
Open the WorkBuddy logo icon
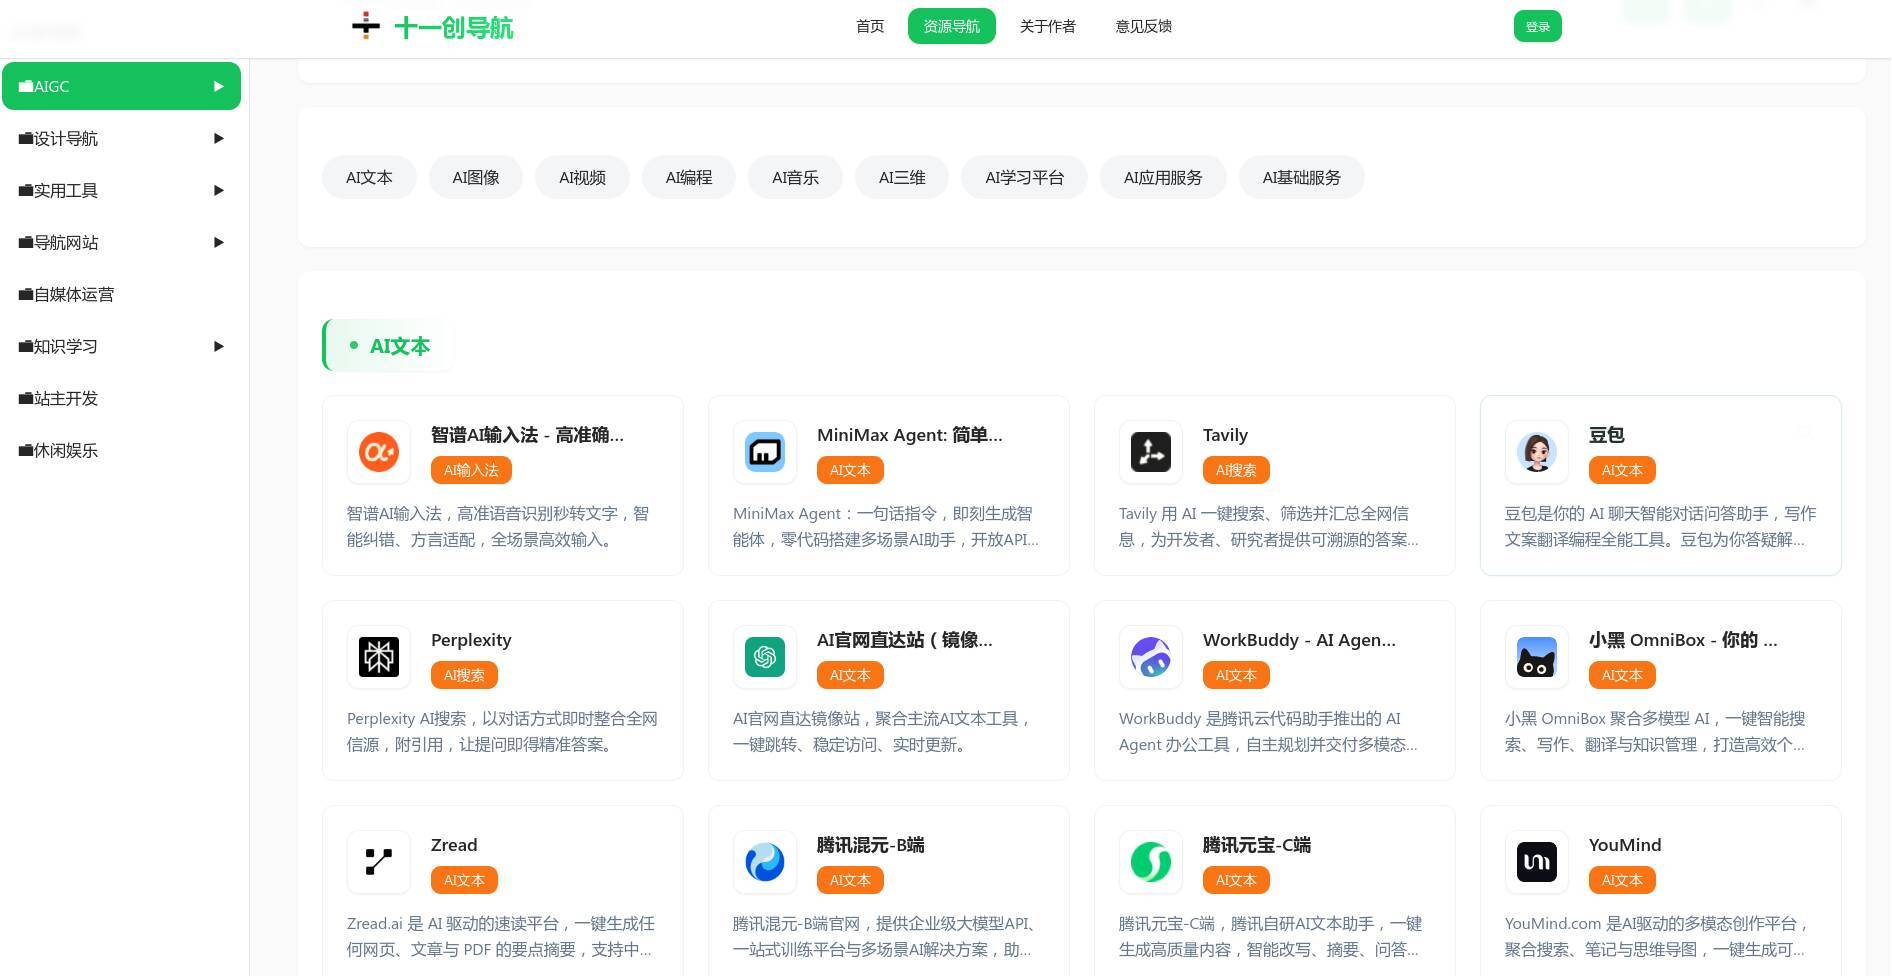1151,657
